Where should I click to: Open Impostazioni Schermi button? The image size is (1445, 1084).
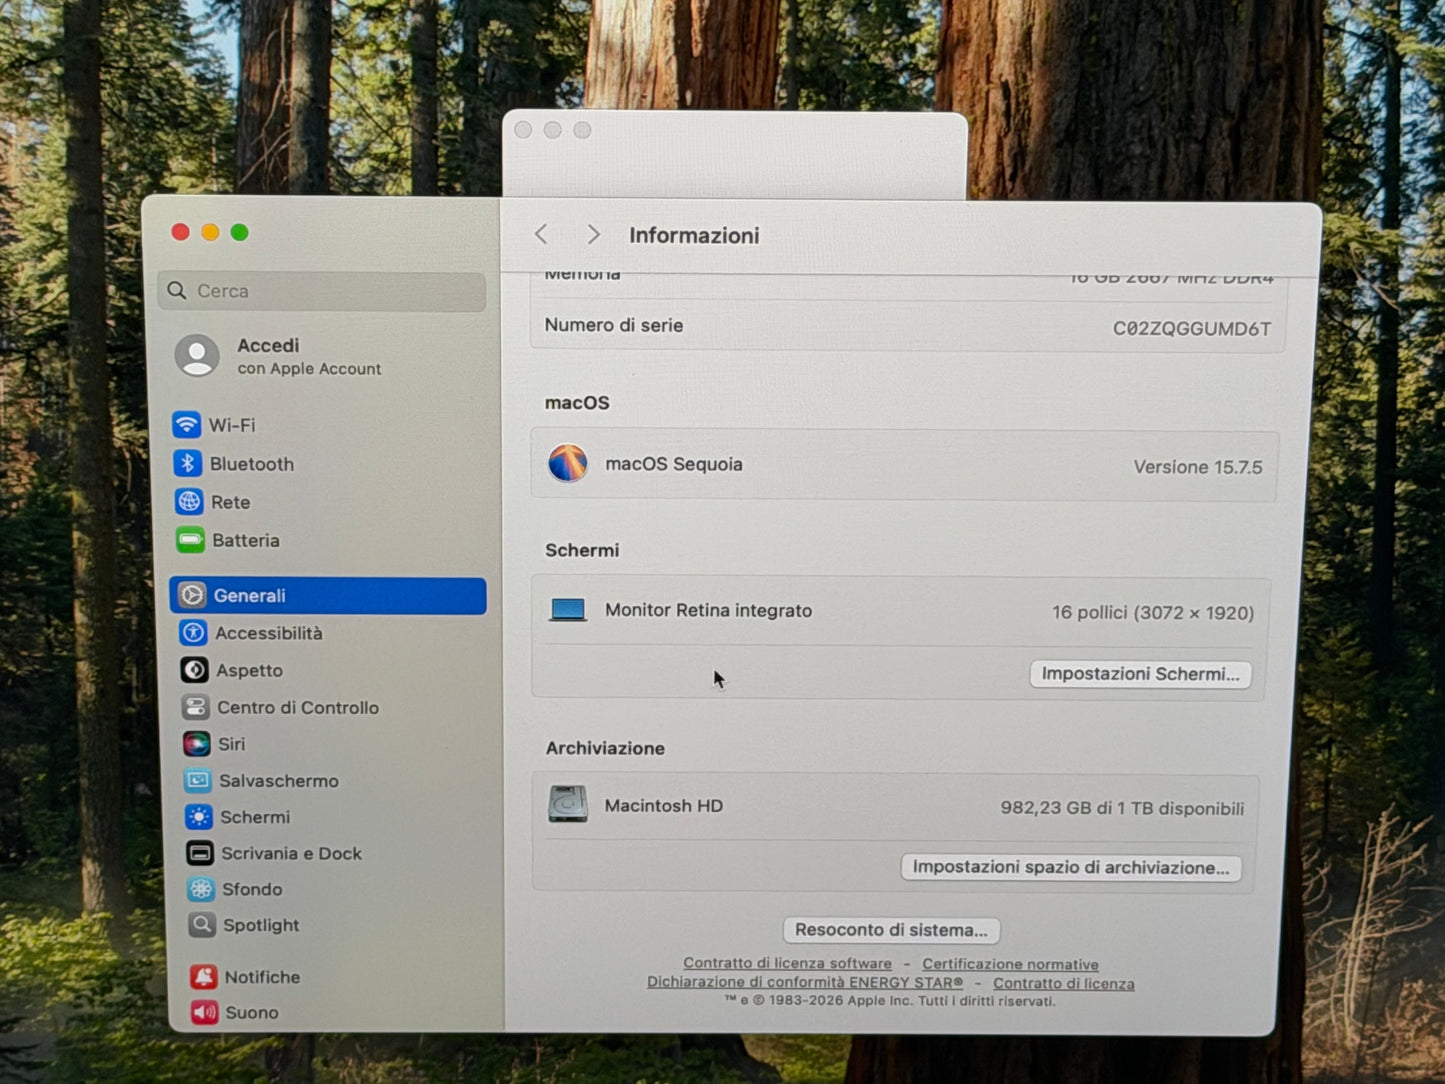1140,674
